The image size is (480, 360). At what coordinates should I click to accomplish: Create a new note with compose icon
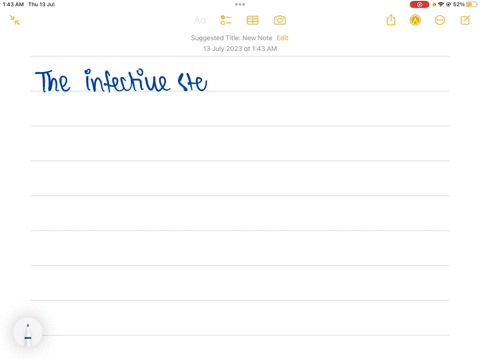pos(465,20)
